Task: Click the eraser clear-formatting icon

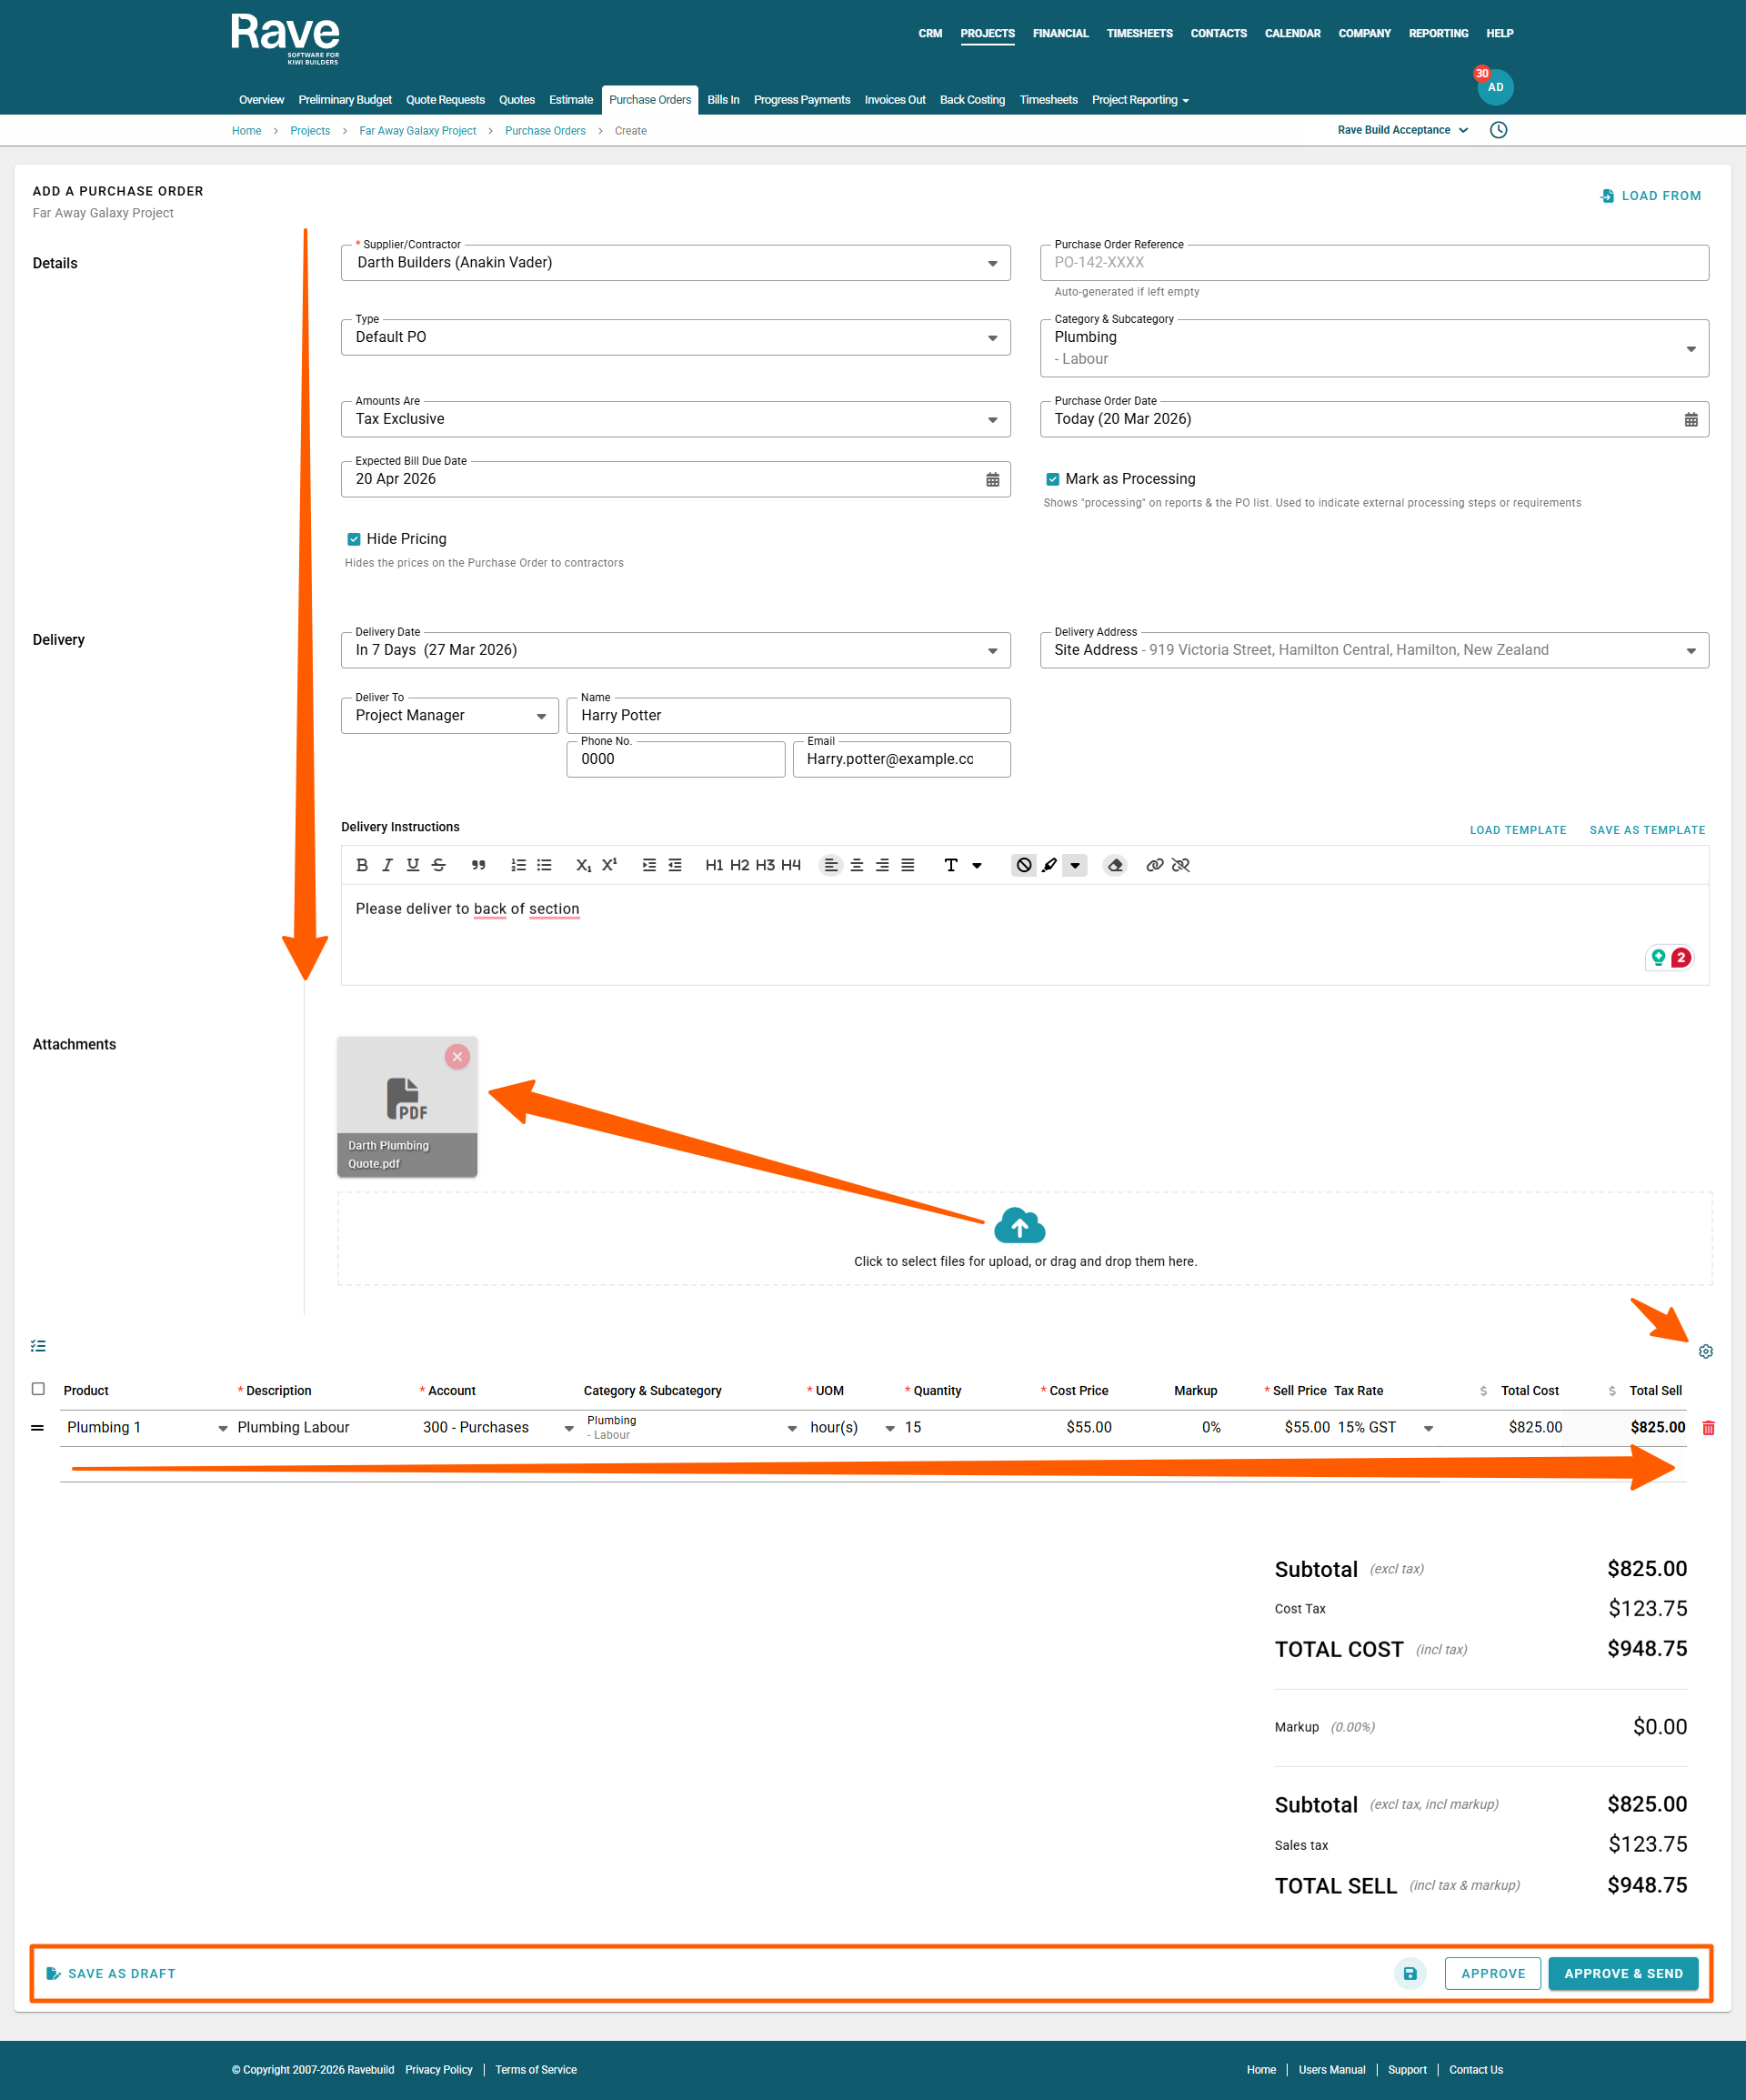Action: (1115, 865)
